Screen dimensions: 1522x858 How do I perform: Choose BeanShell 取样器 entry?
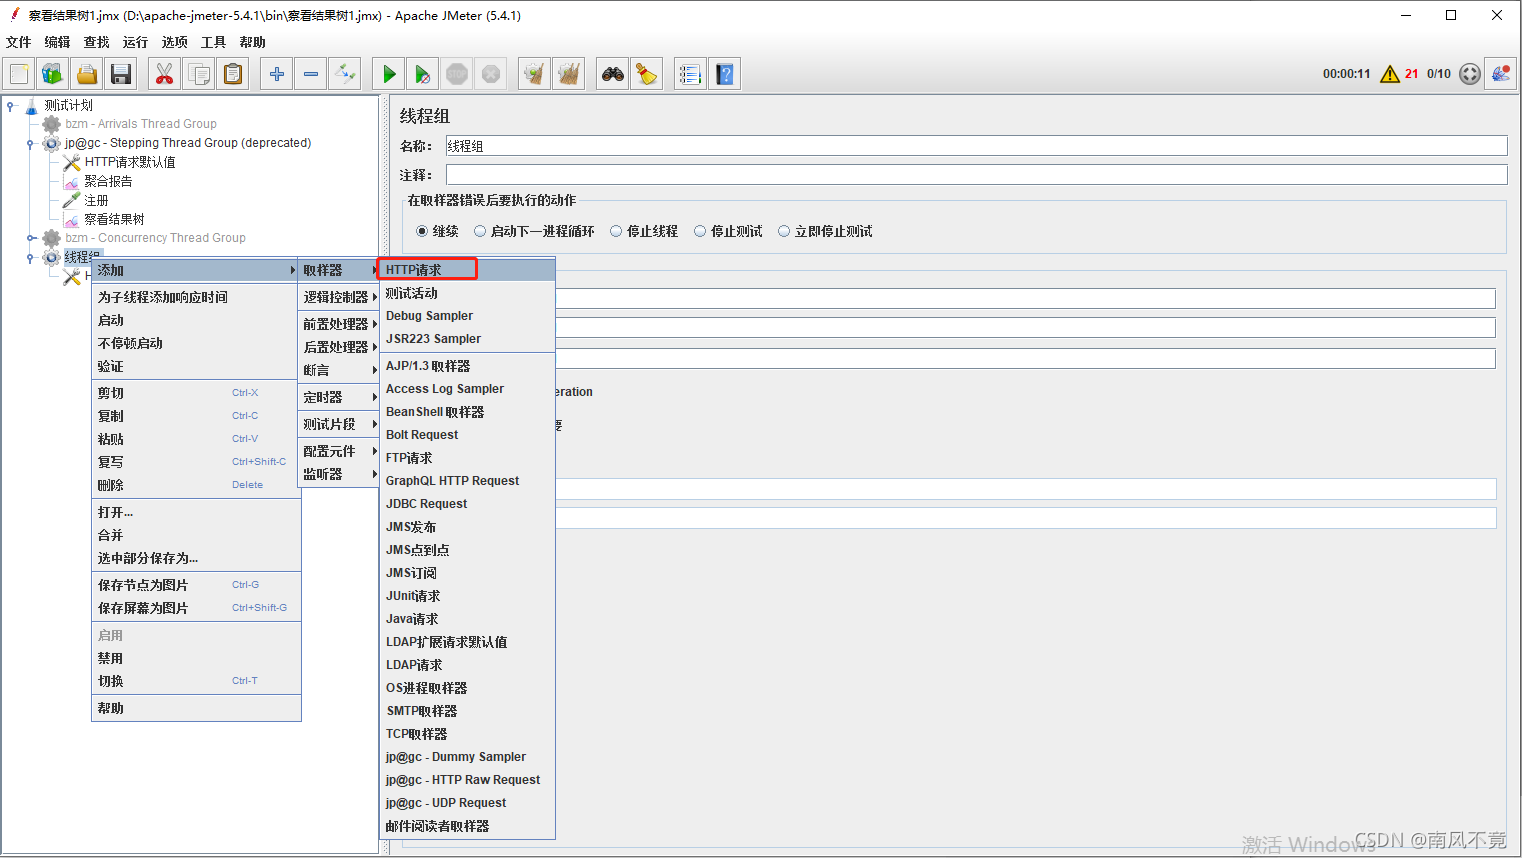[x=467, y=412]
